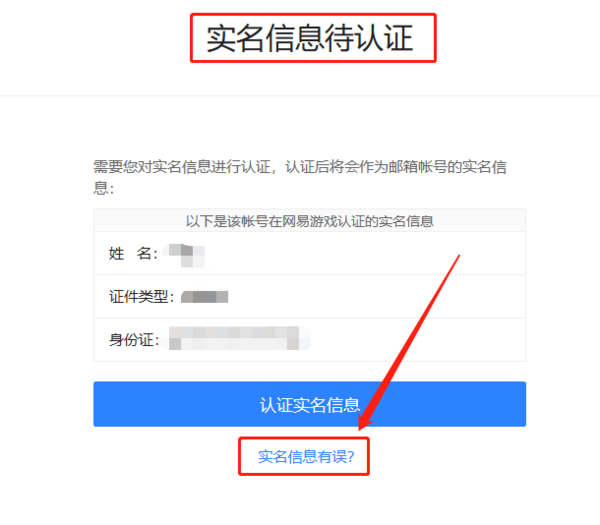This screenshot has width=600, height=525.
Task: Click the 证件类型 field label
Action: [x=141, y=297]
